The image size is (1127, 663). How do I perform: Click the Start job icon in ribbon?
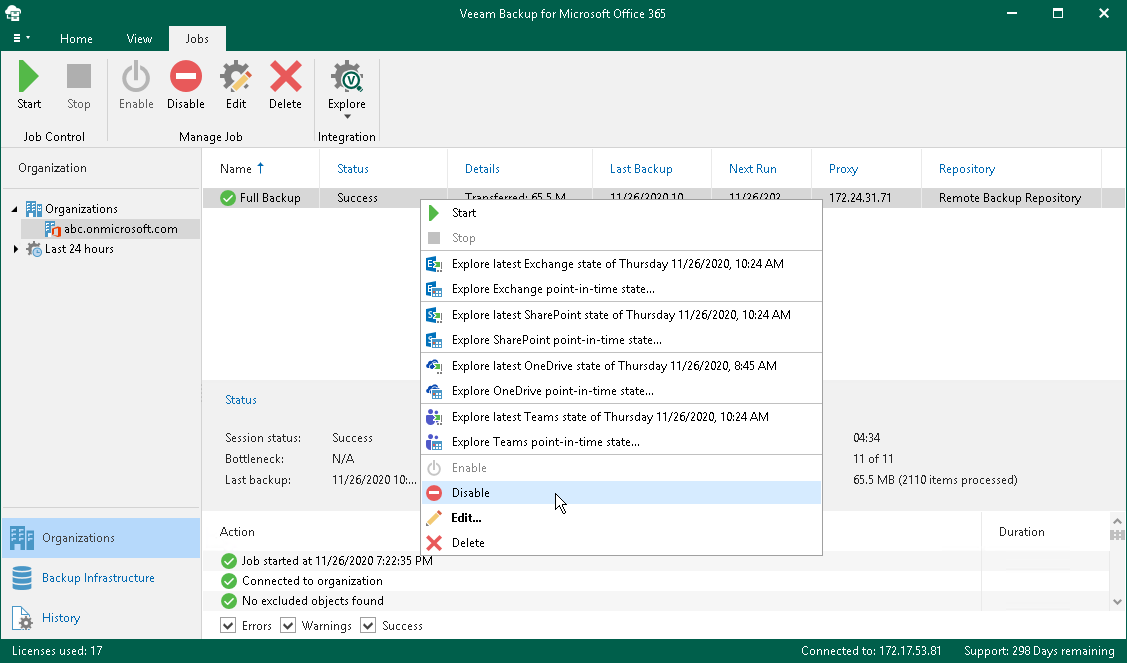pos(29,85)
